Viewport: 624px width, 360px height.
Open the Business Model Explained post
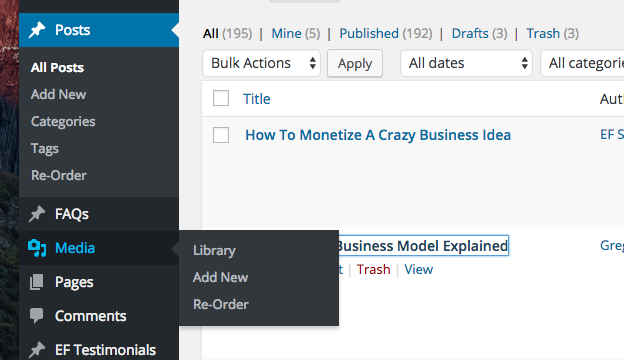pos(423,246)
